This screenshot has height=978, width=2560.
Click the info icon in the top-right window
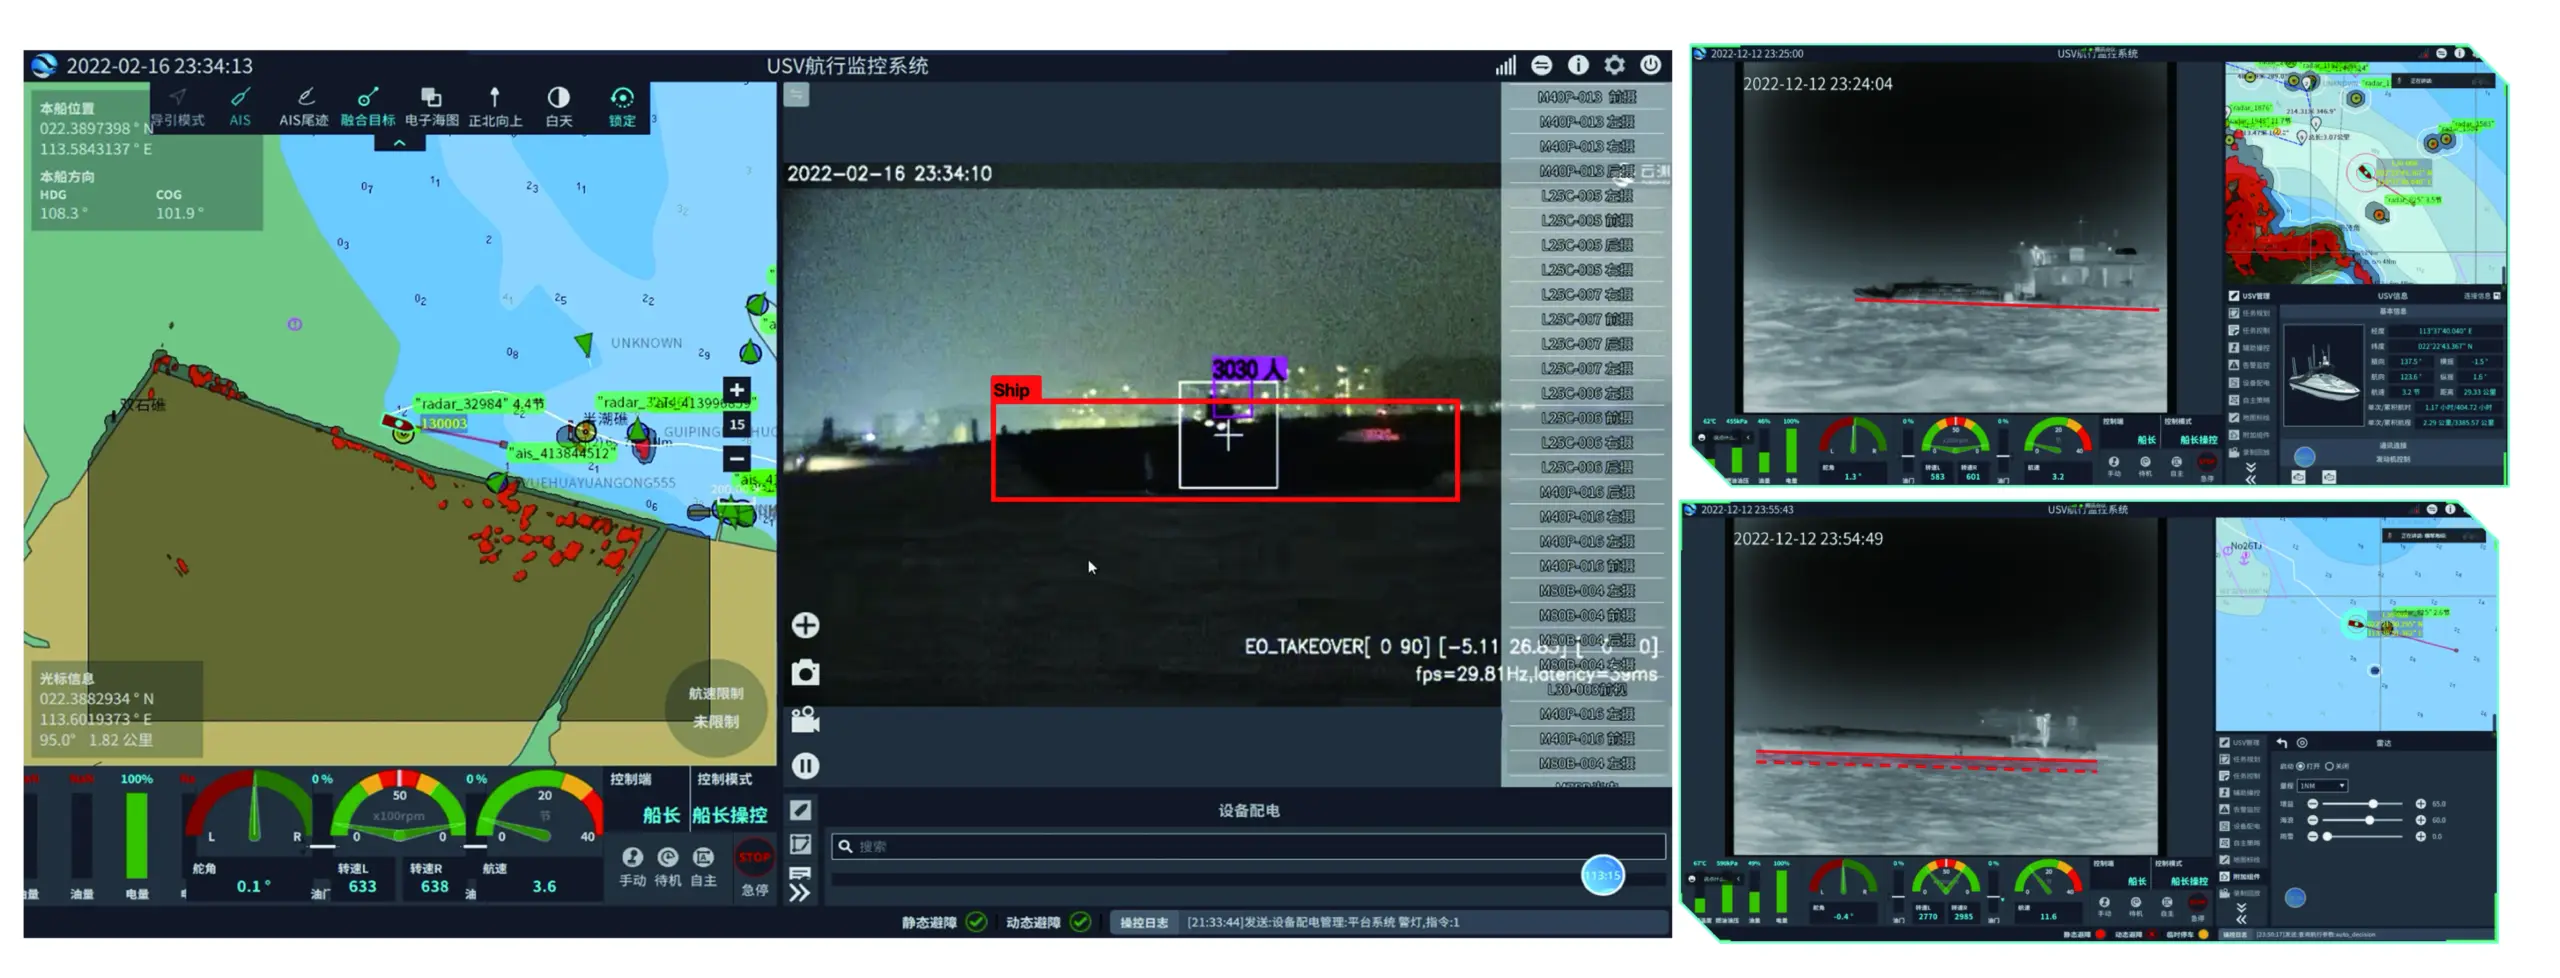pos(2460,53)
